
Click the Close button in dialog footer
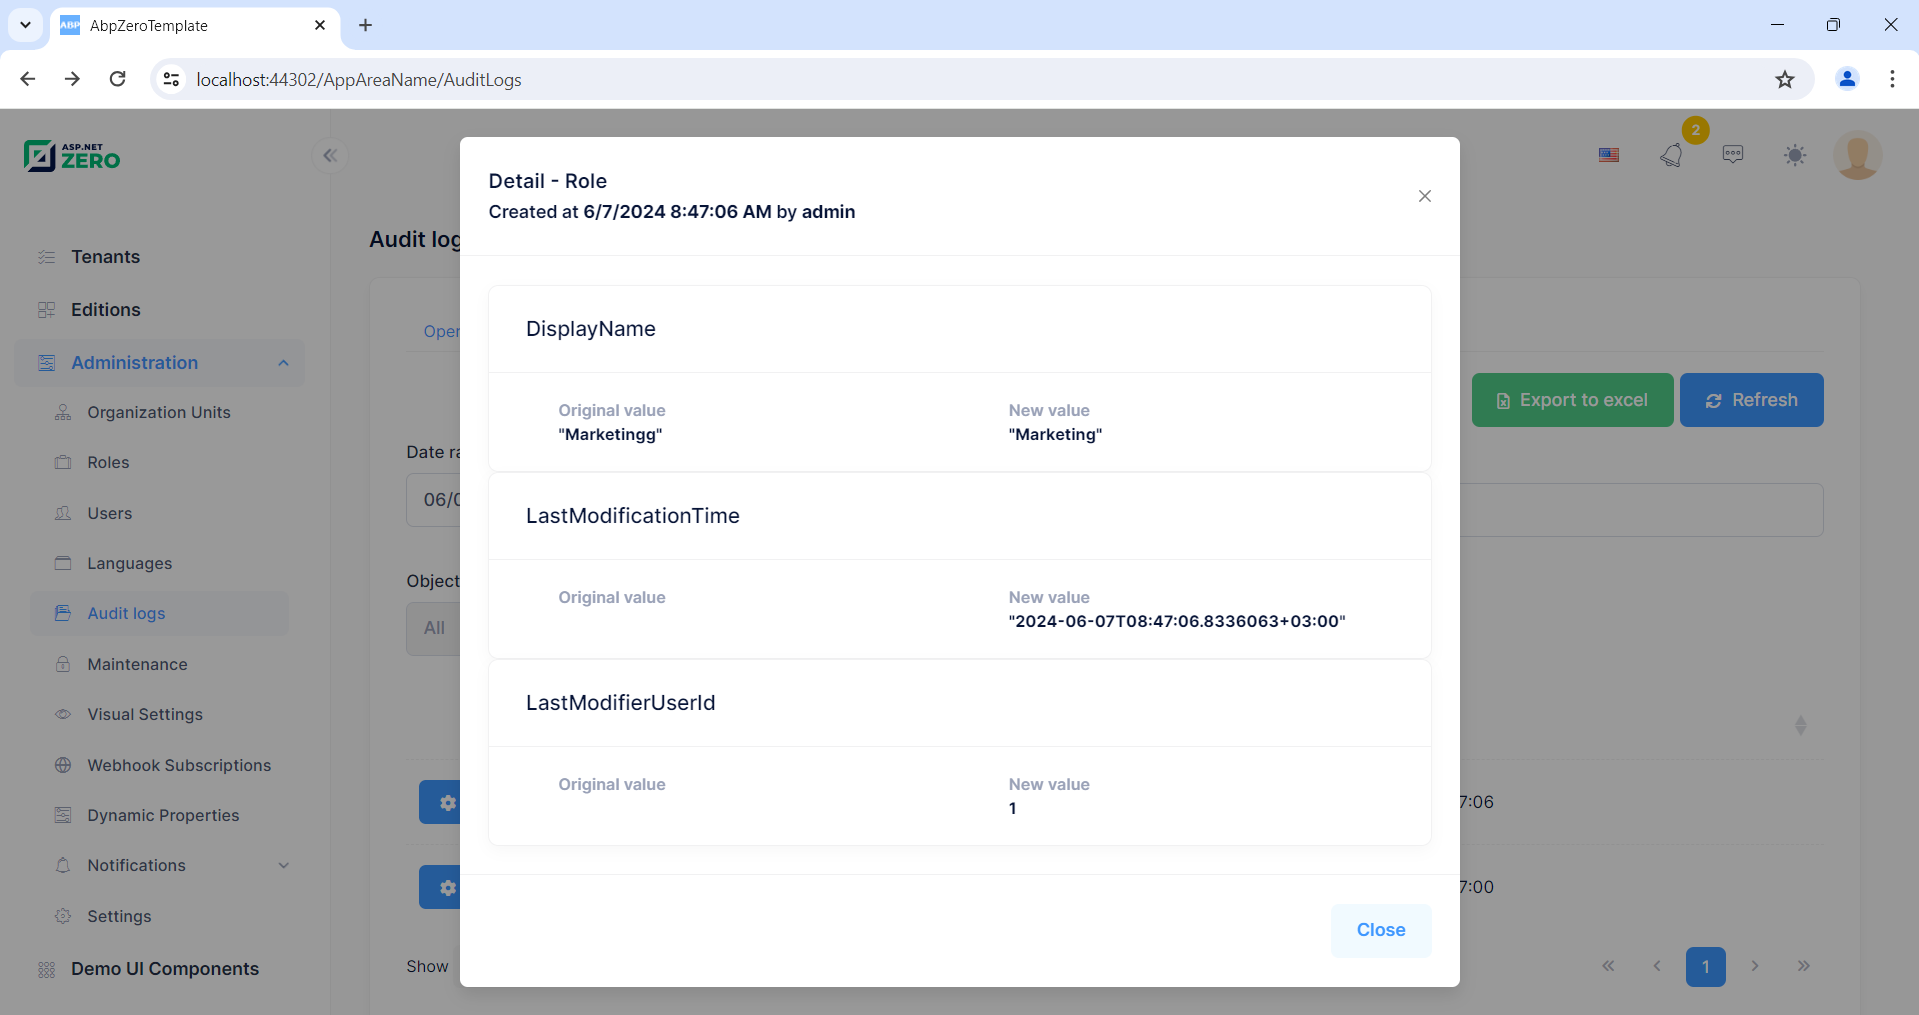tap(1381, 930)
